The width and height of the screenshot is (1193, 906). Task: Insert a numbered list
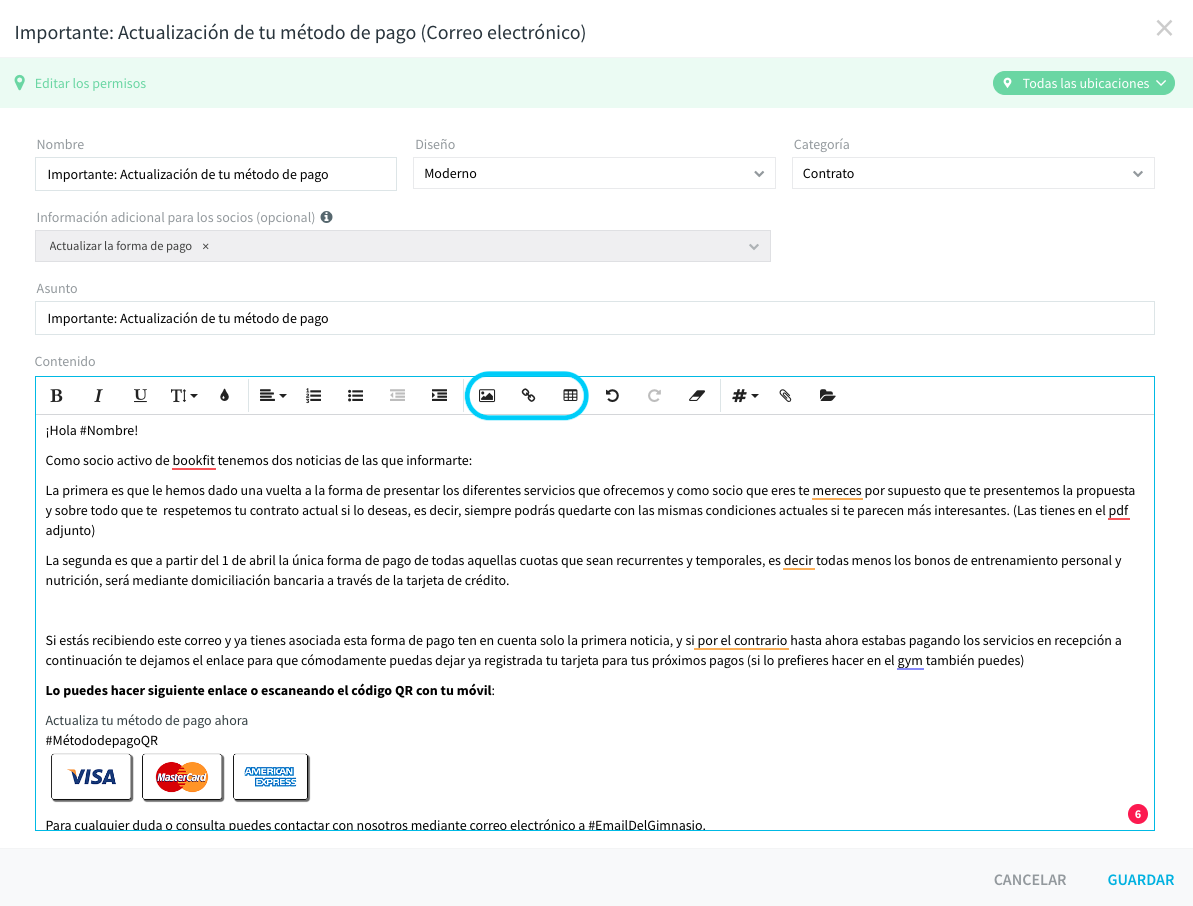(x=313, y=396)
